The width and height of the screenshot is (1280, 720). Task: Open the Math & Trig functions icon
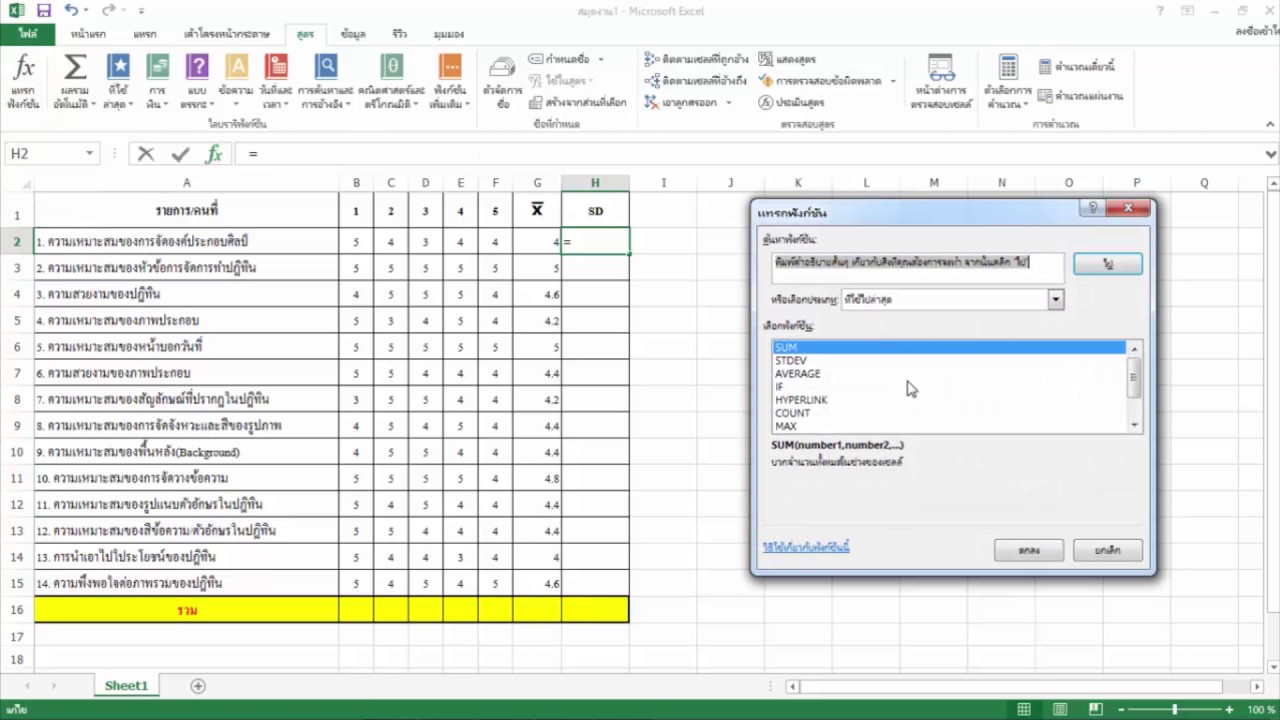(393, 82)
